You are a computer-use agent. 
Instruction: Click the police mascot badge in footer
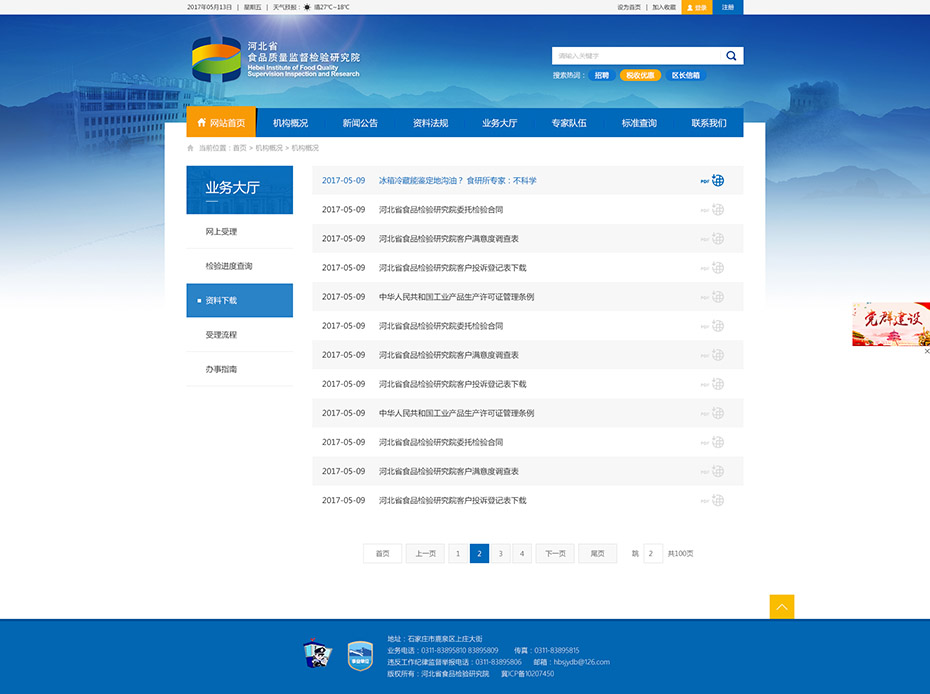coord(317,655)
